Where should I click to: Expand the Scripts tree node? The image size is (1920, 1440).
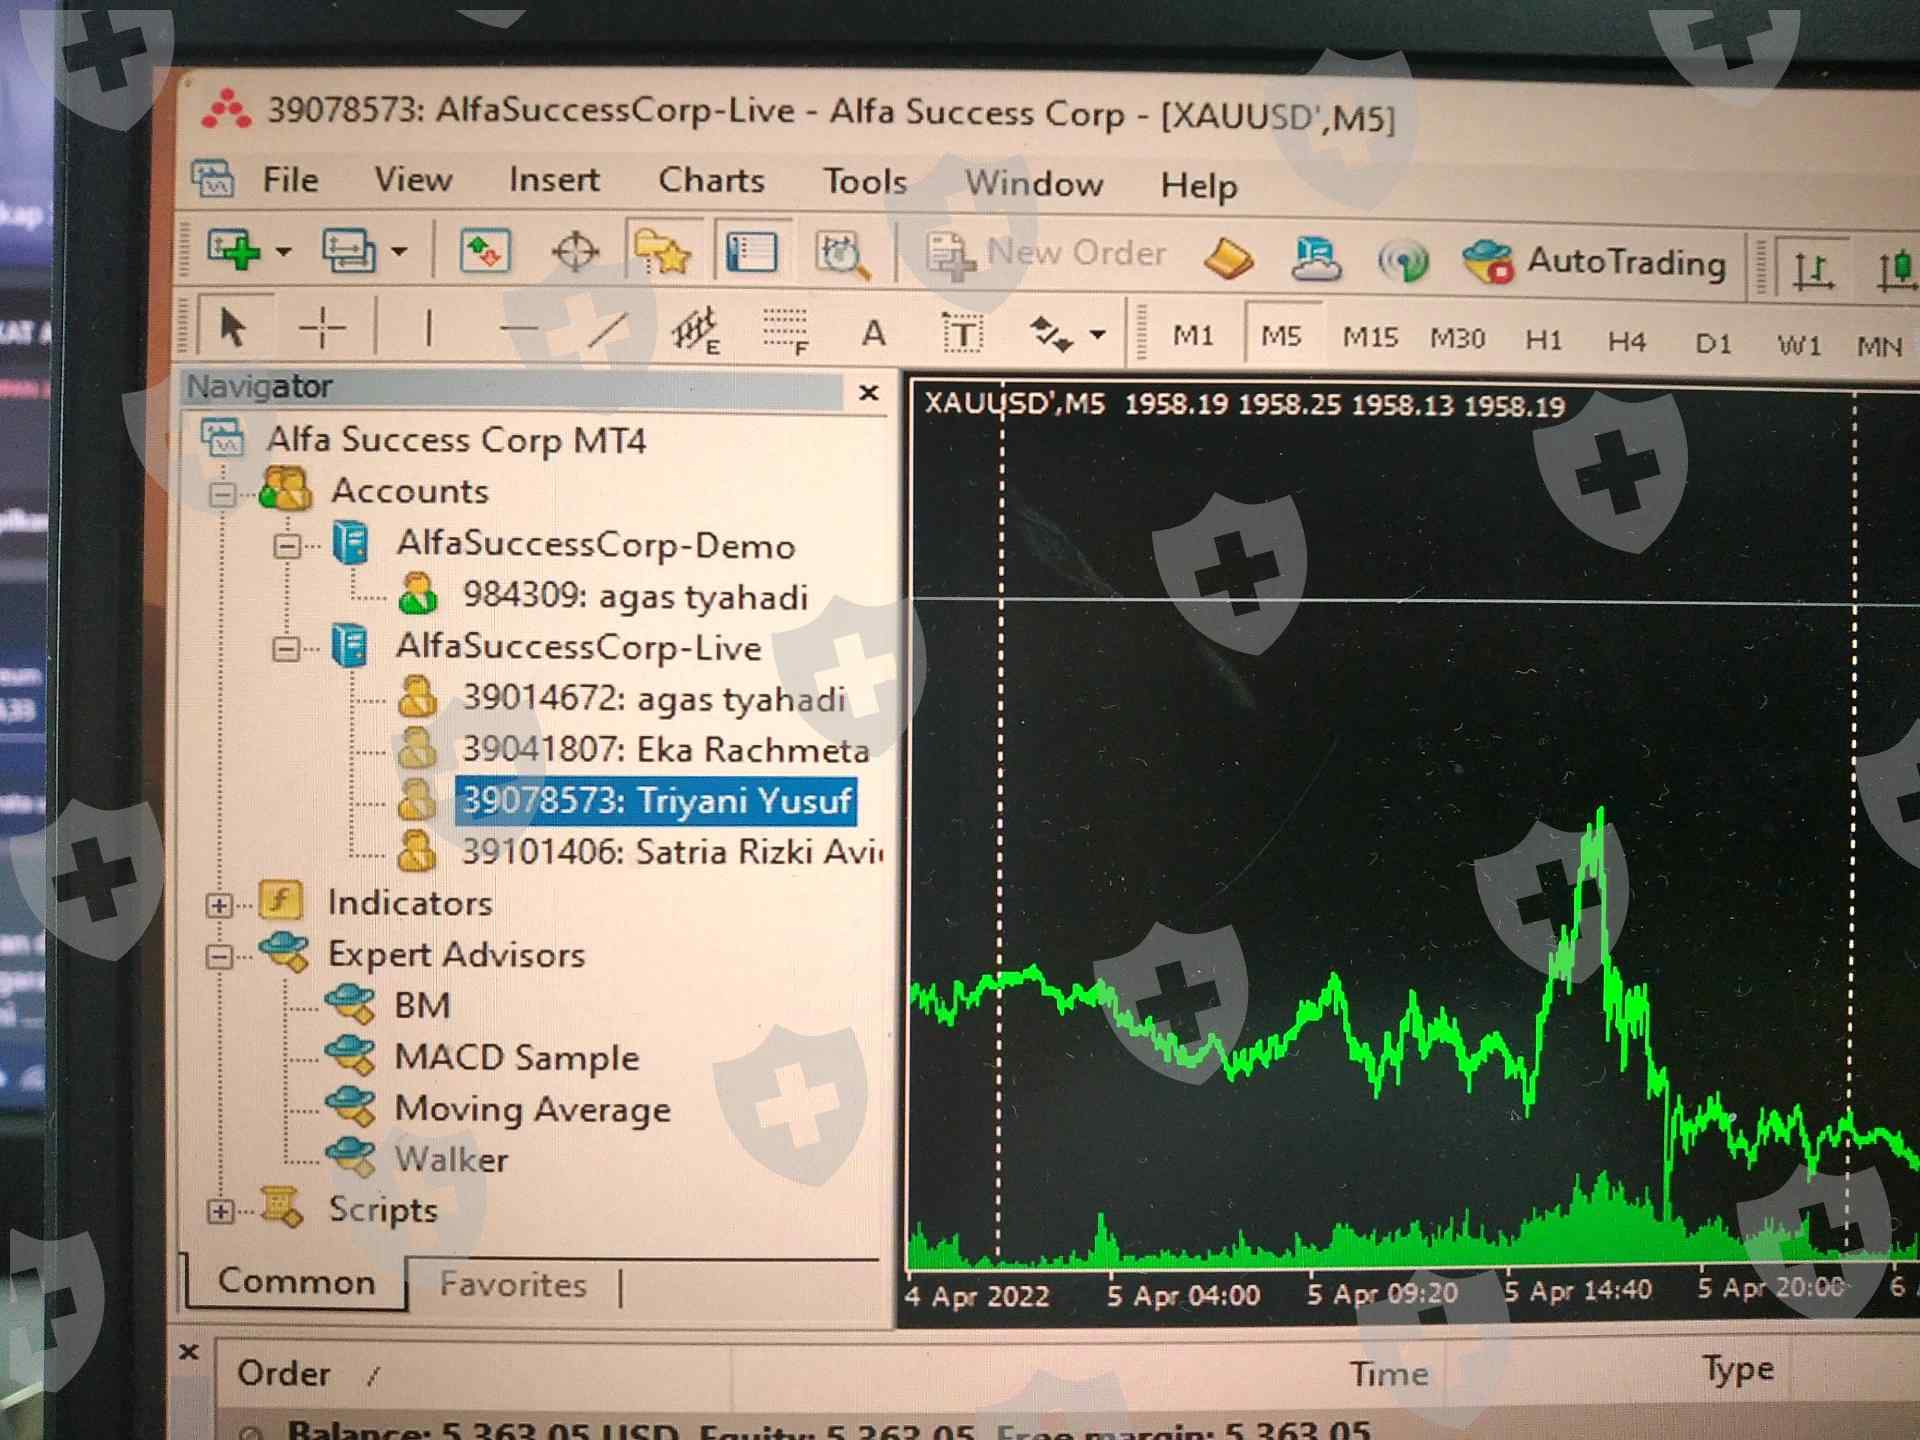[x=221, y=1212]
